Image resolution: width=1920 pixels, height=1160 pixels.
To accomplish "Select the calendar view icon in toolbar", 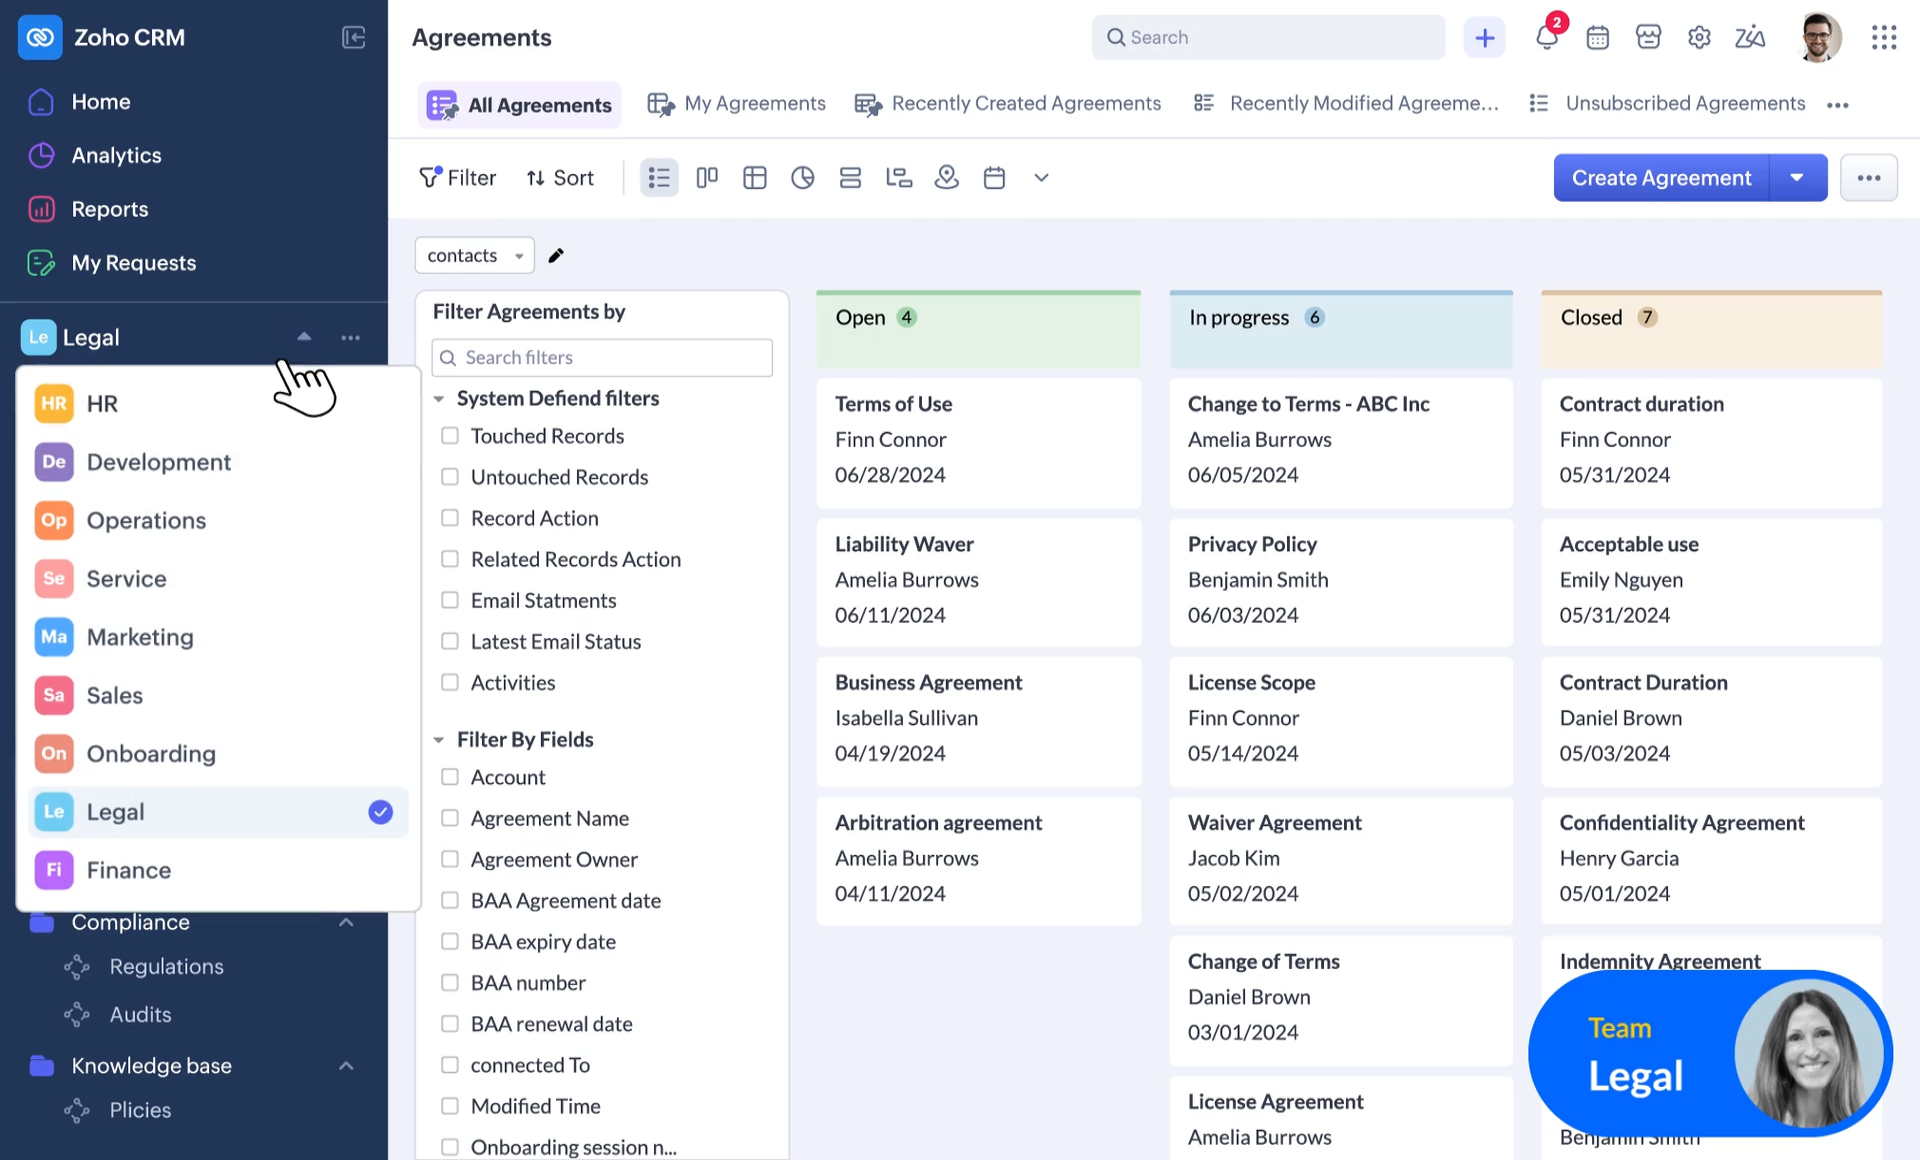I will point(994,178).
